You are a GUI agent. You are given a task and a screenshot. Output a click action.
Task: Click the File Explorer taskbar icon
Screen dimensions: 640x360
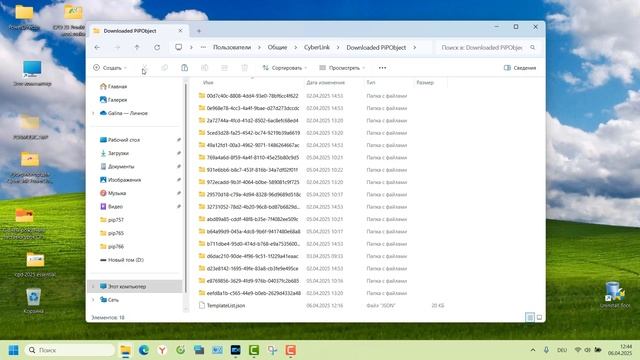tap(125, 350)
